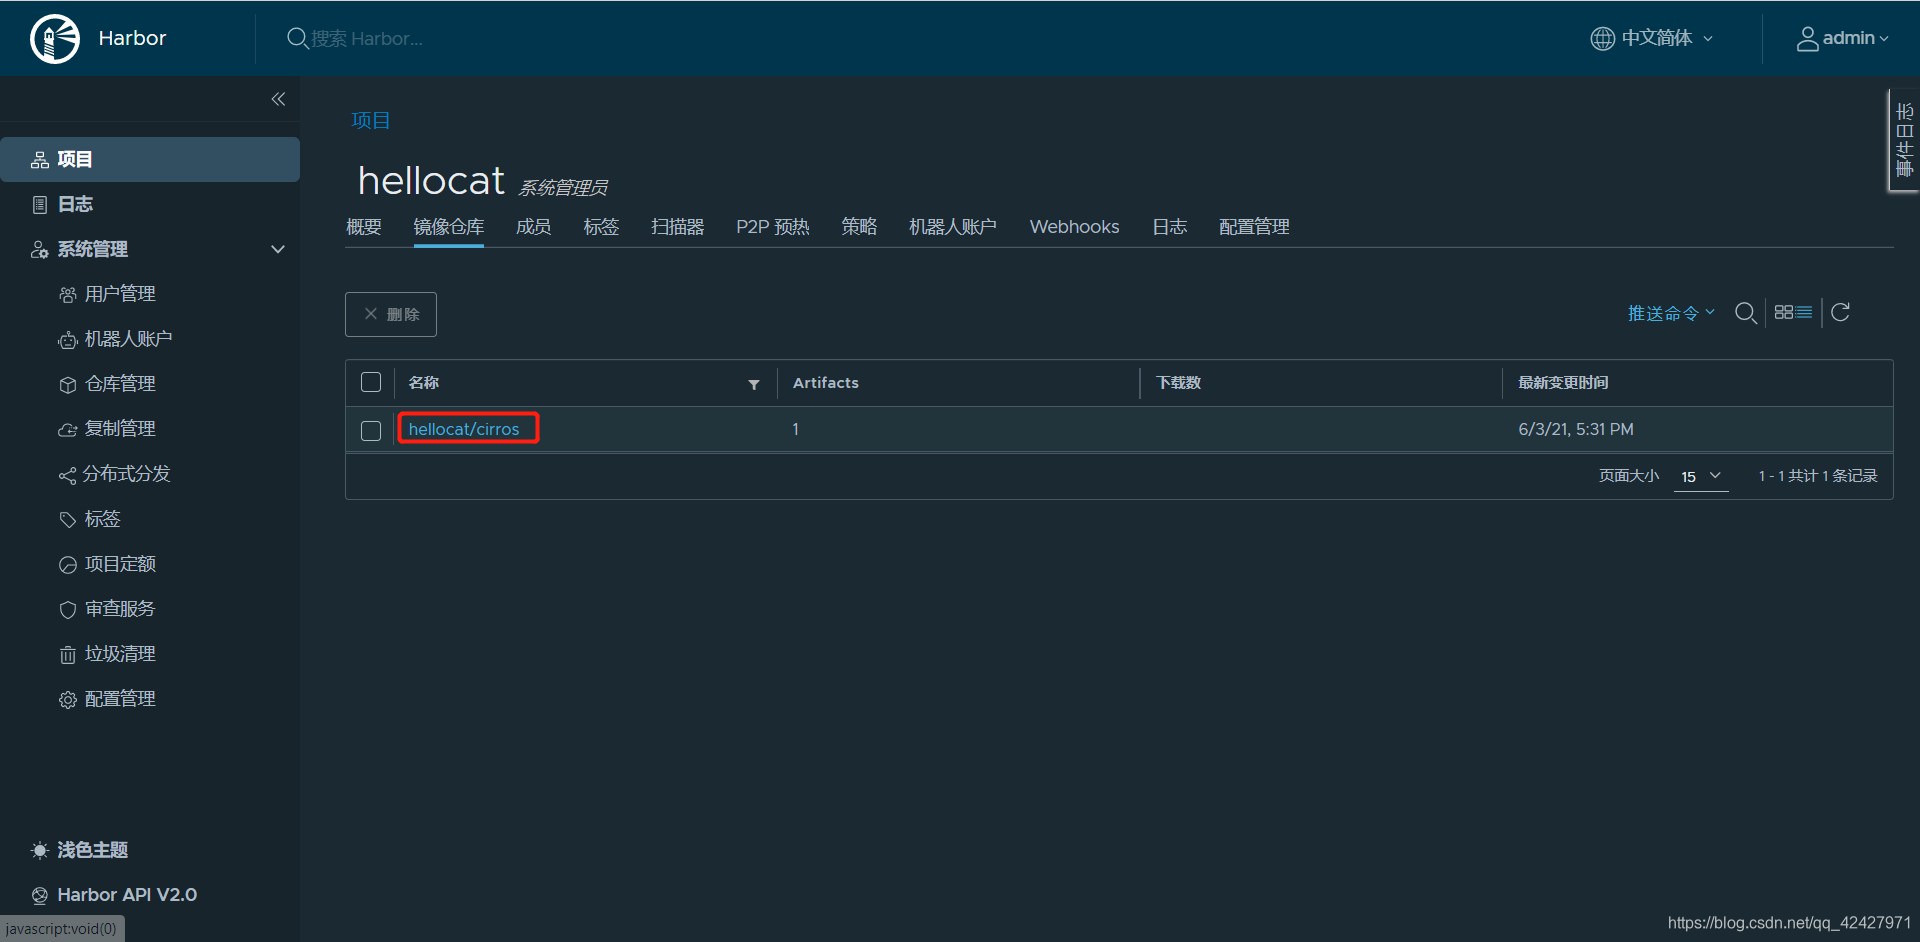
Task: Sort by 最新变更时间 column header
Action: pyautogui.click(x=1563, y=383)
